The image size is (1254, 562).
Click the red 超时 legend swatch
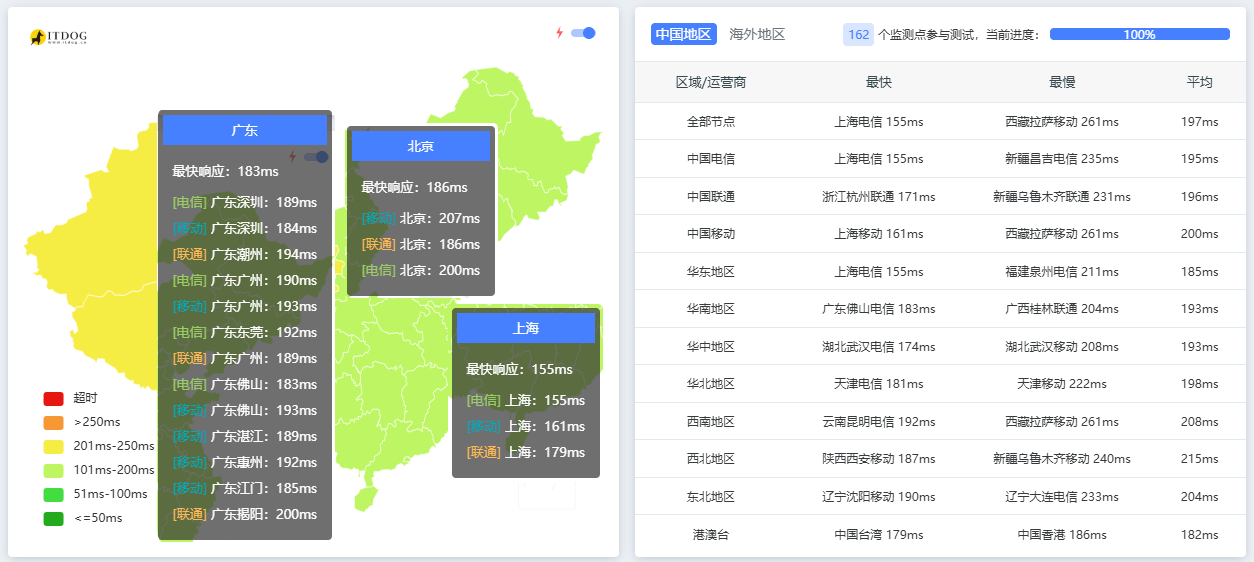[53, 398]
